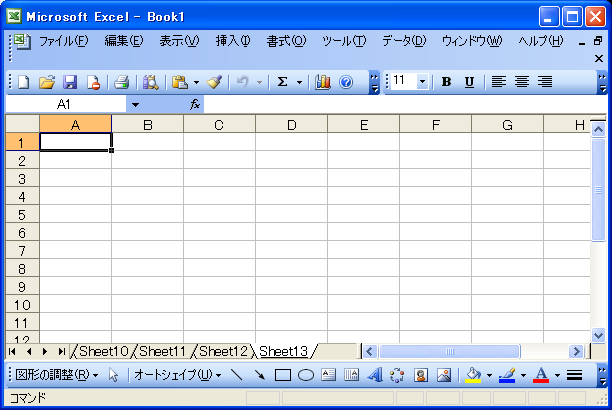The image size is (612, 410).
Task: Expand the paste options dropdown arrow
Action: 196,82
